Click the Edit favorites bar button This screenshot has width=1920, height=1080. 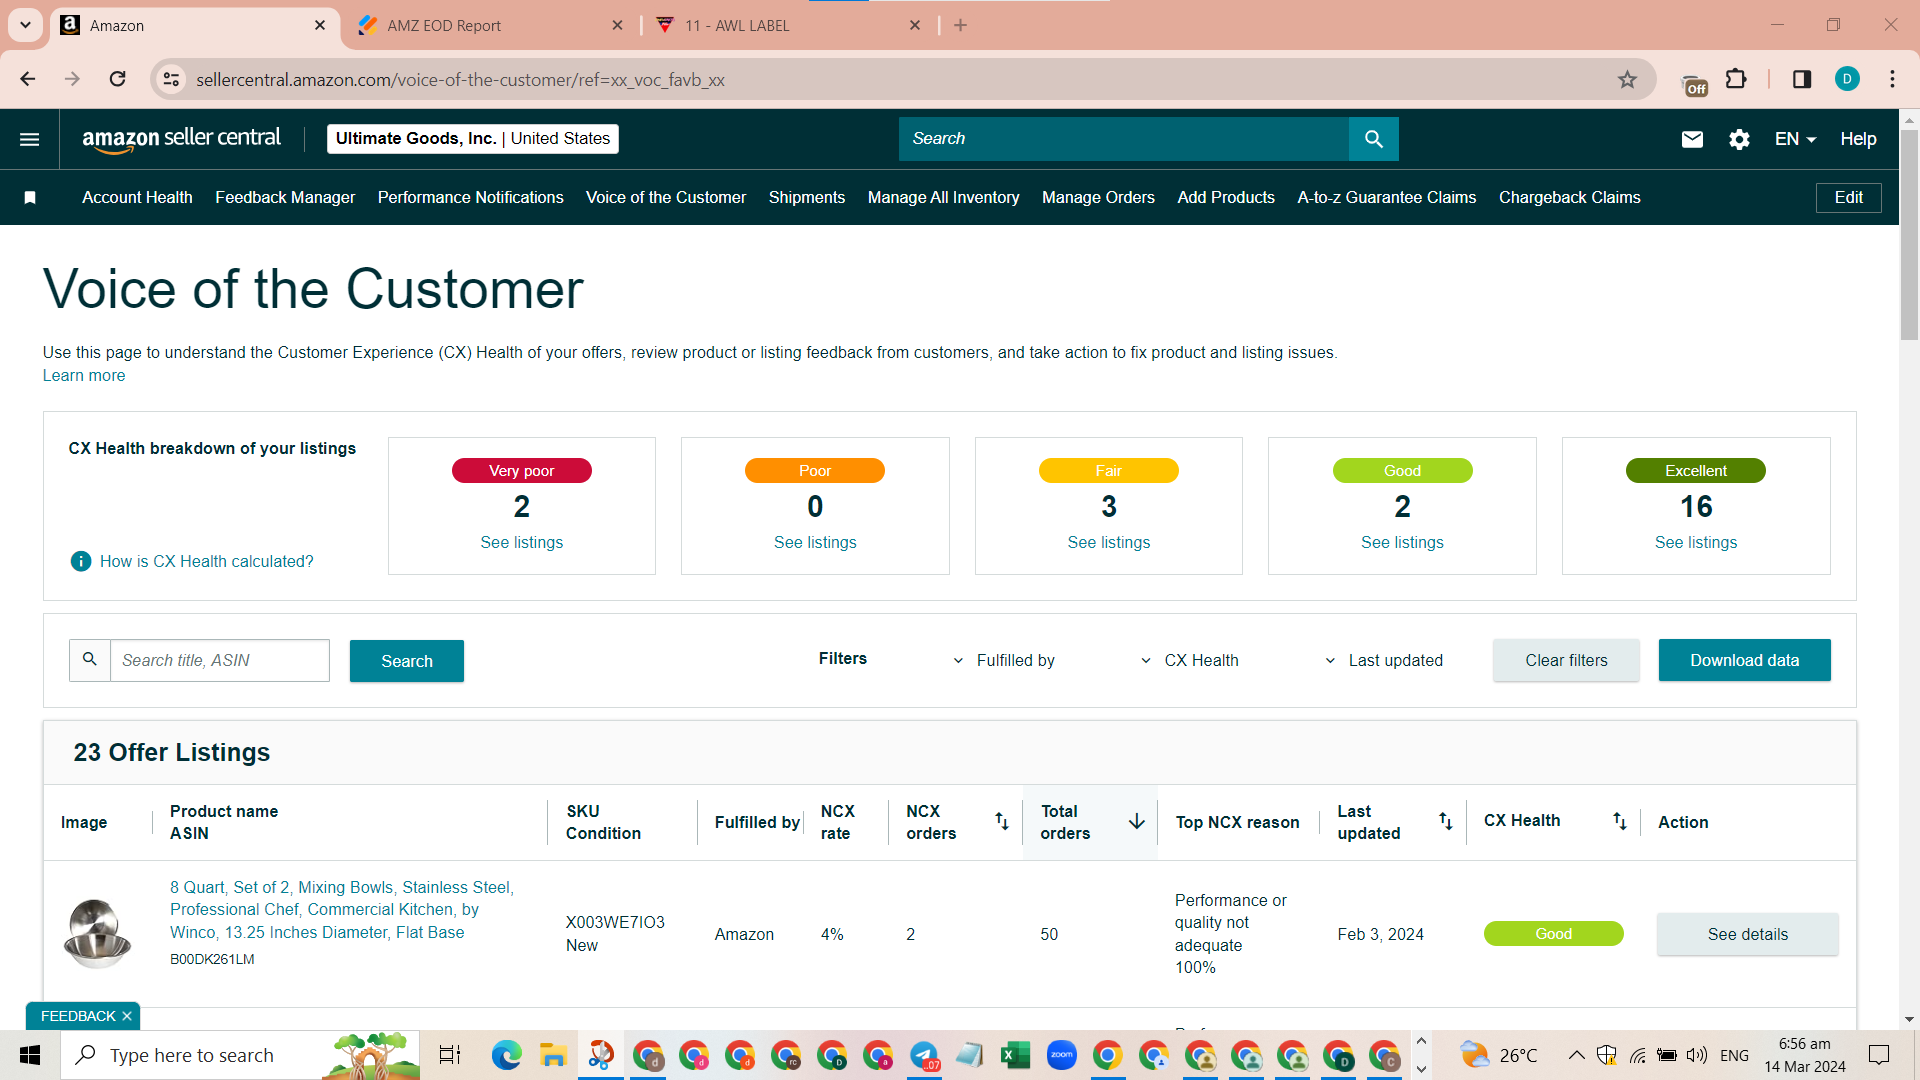click(x=1848, y=198)
